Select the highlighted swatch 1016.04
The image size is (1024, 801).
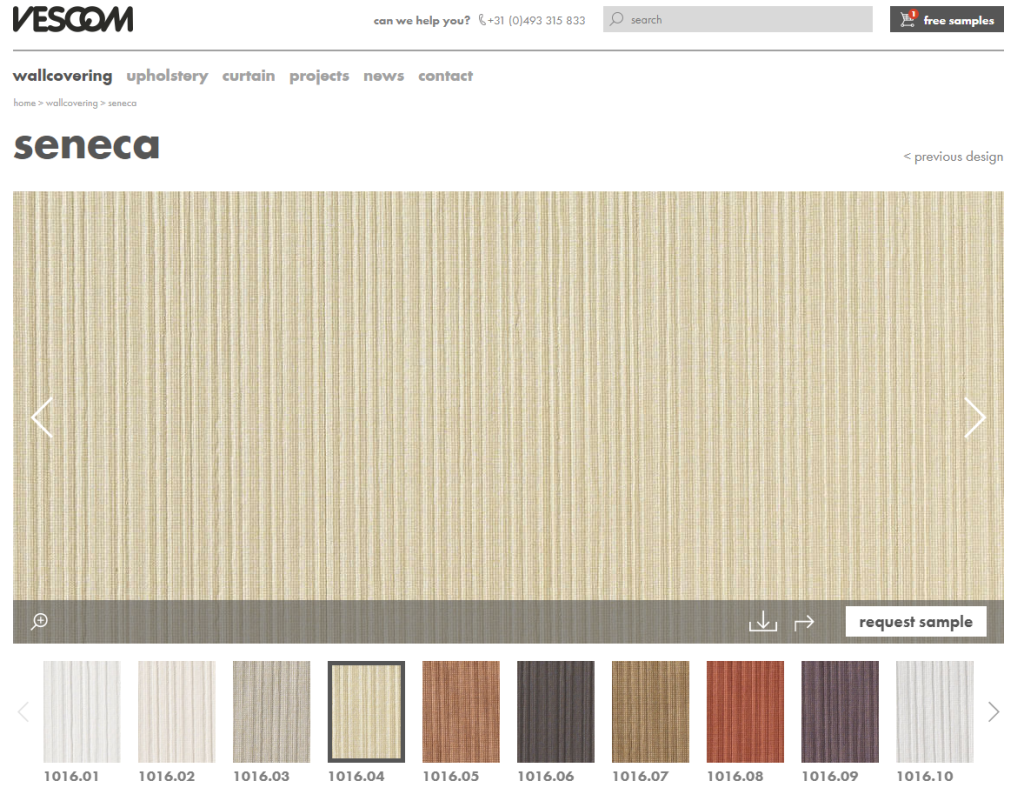[x=366, y=712]
